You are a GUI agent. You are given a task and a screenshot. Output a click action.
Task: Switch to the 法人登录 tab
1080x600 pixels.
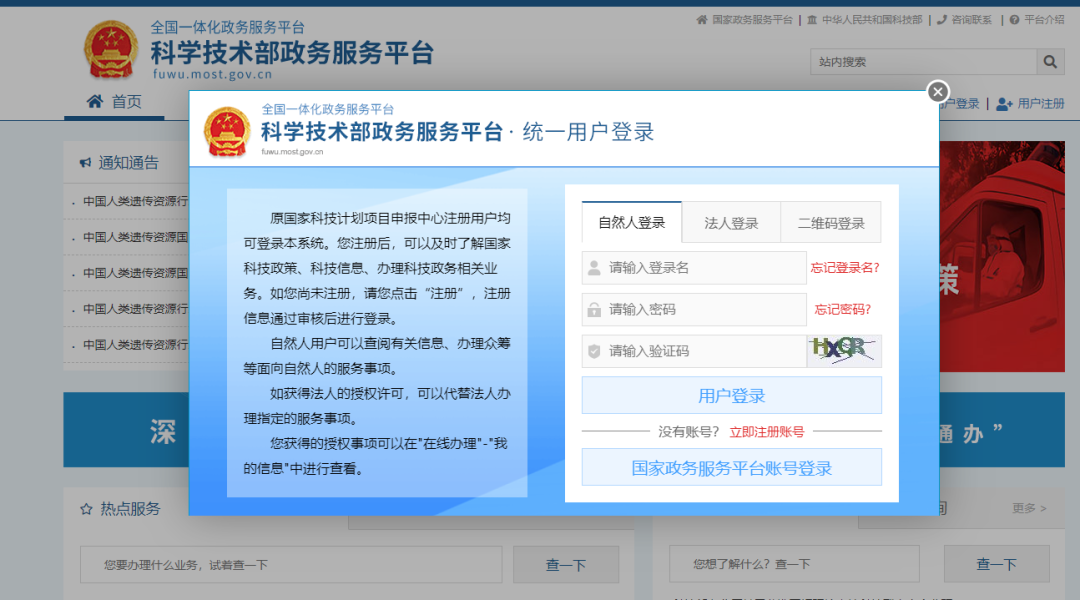coord(733,222)
